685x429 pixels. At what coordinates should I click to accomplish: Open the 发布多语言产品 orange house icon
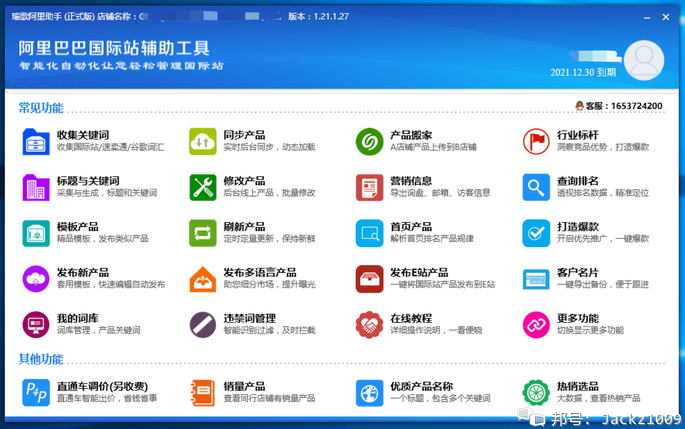coord(203,279)
